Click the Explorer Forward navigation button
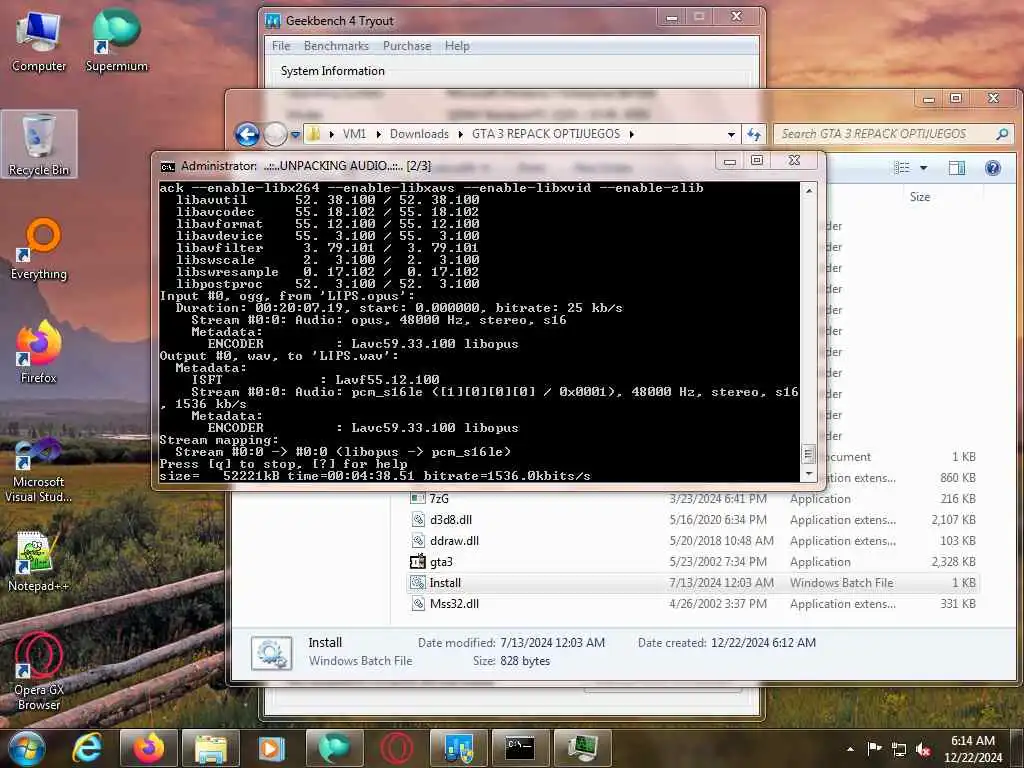 point(275,135)
